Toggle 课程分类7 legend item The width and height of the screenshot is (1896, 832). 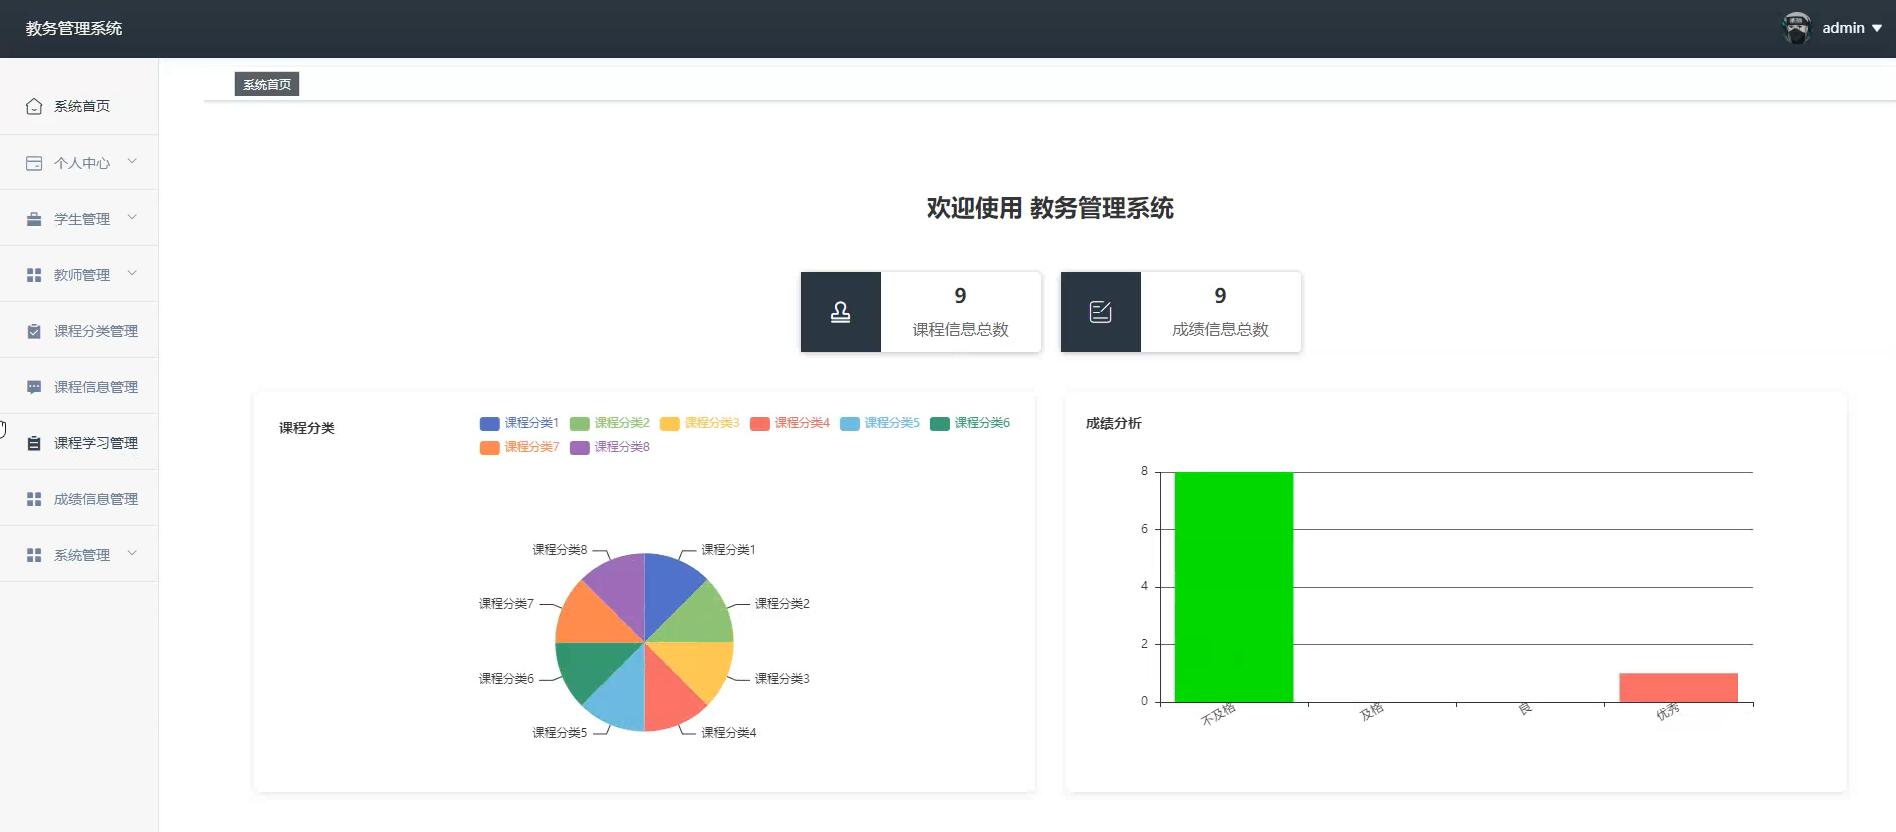tap(519, 447)
